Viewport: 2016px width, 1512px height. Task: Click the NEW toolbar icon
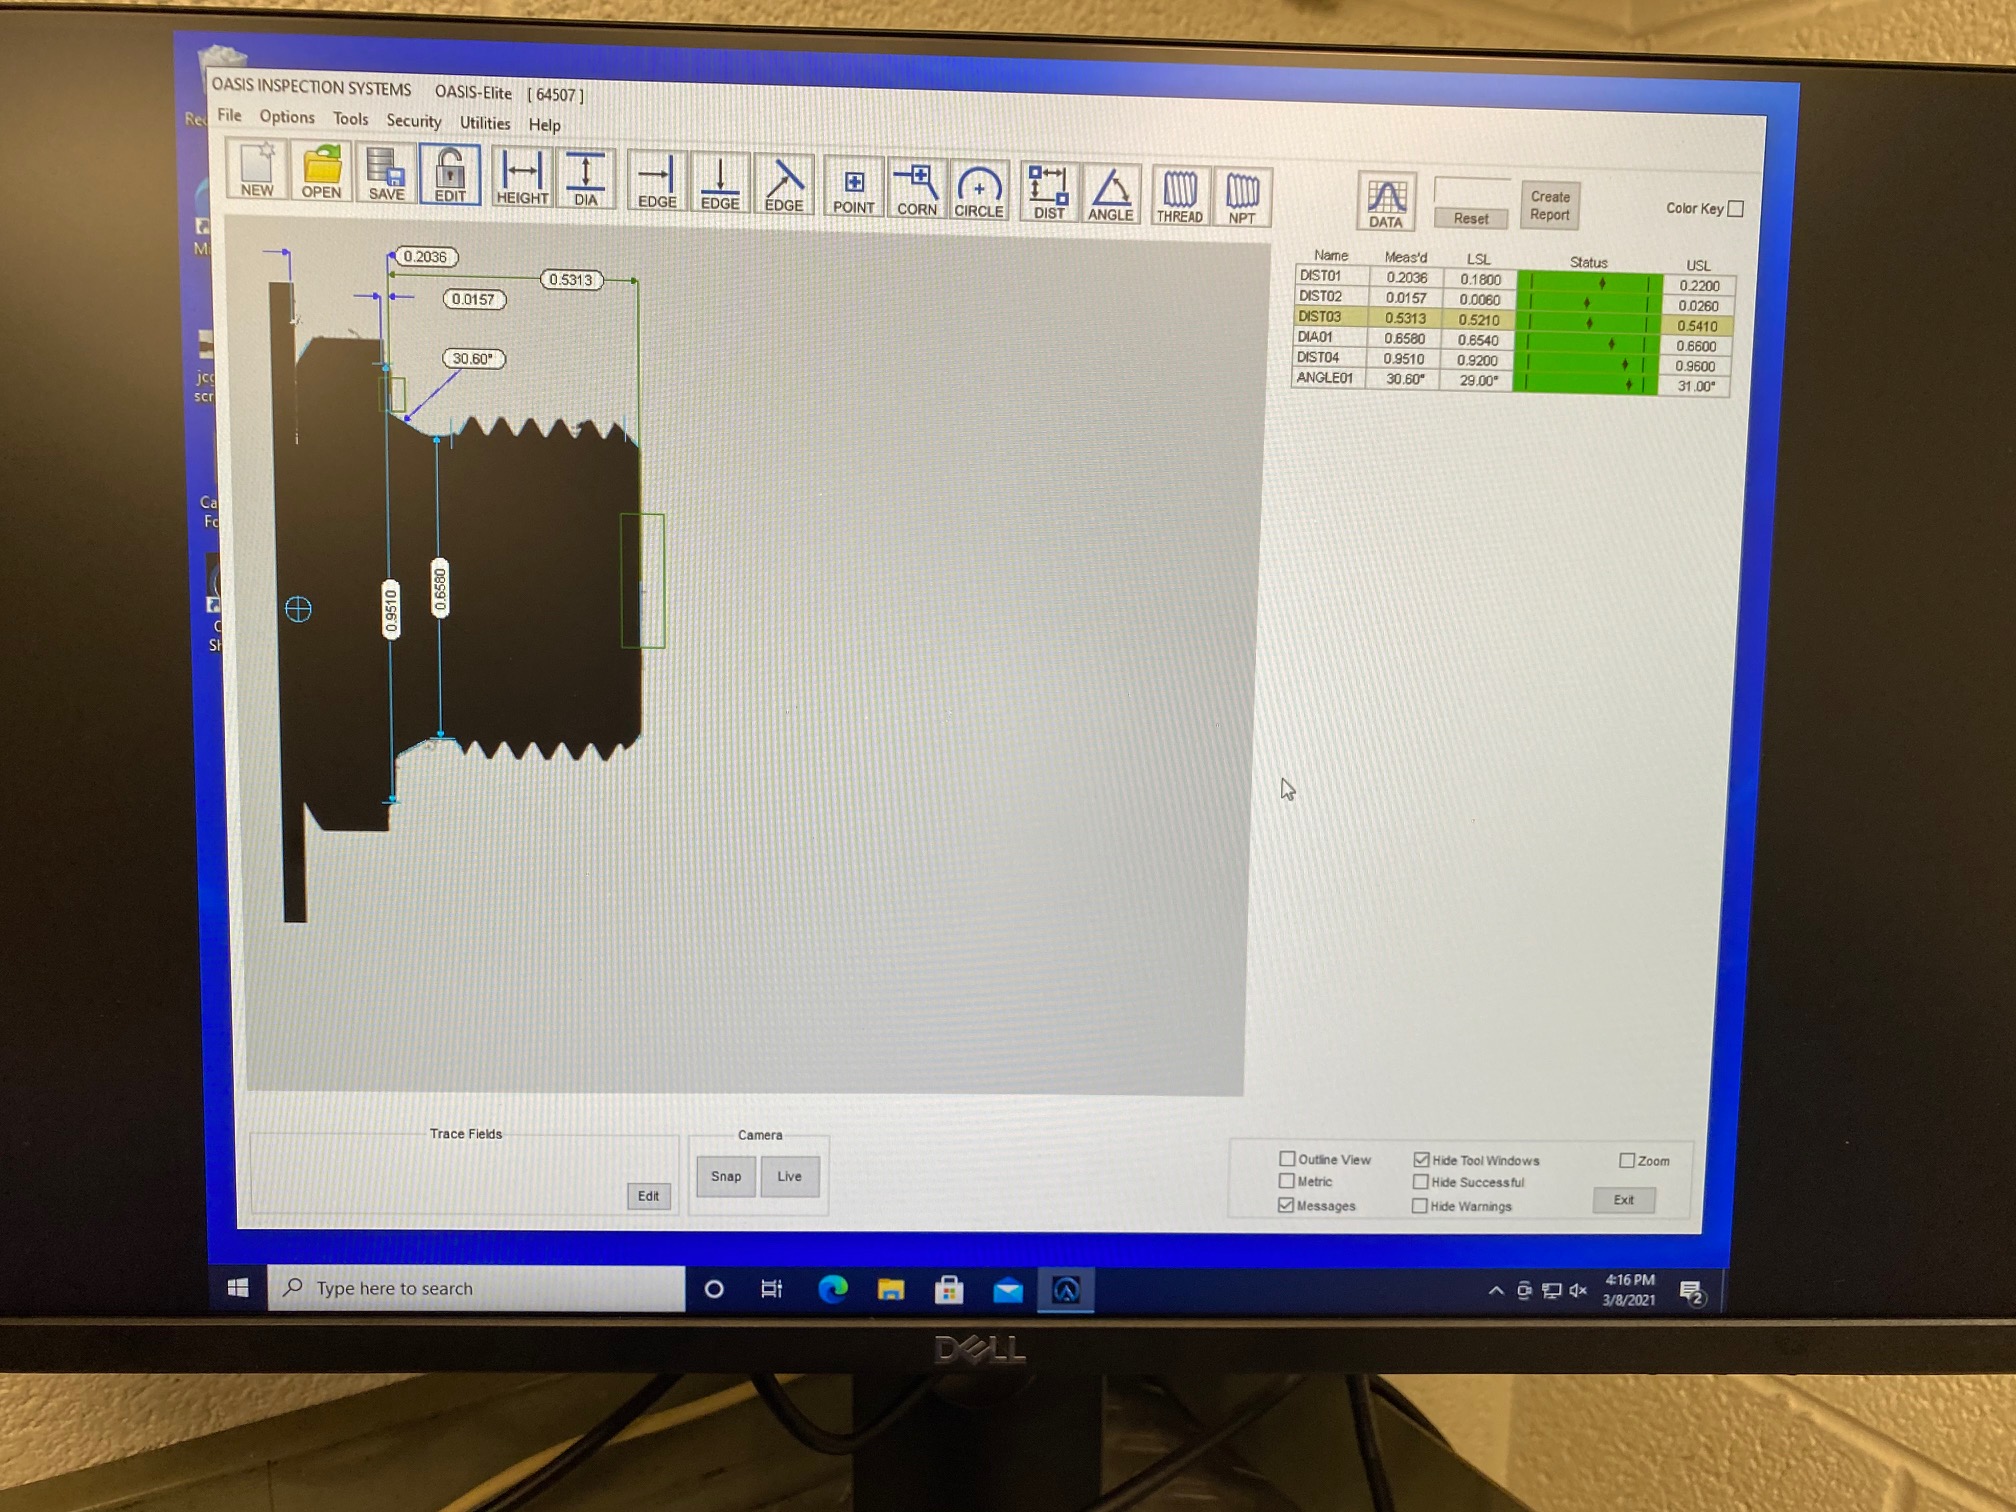[x=257, y=171]
